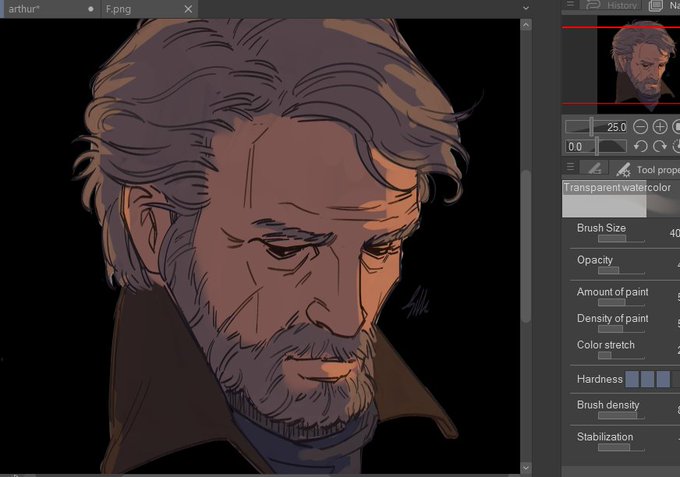Viewport: 680px width, 477px height.
Task: Click the Color stretch slider
Action: coord(621,356)
